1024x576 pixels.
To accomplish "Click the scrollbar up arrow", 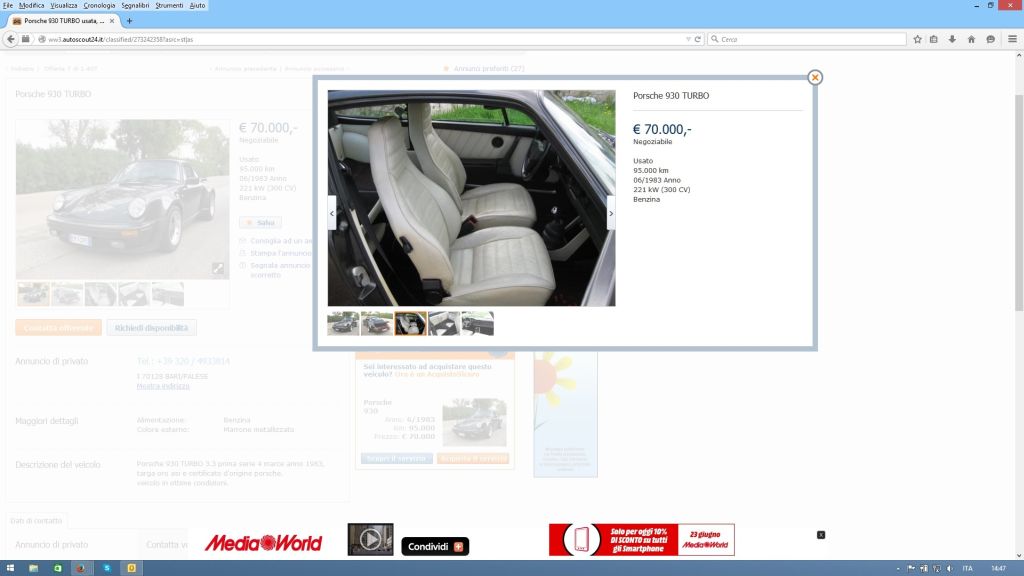I will click(1019, 56).
